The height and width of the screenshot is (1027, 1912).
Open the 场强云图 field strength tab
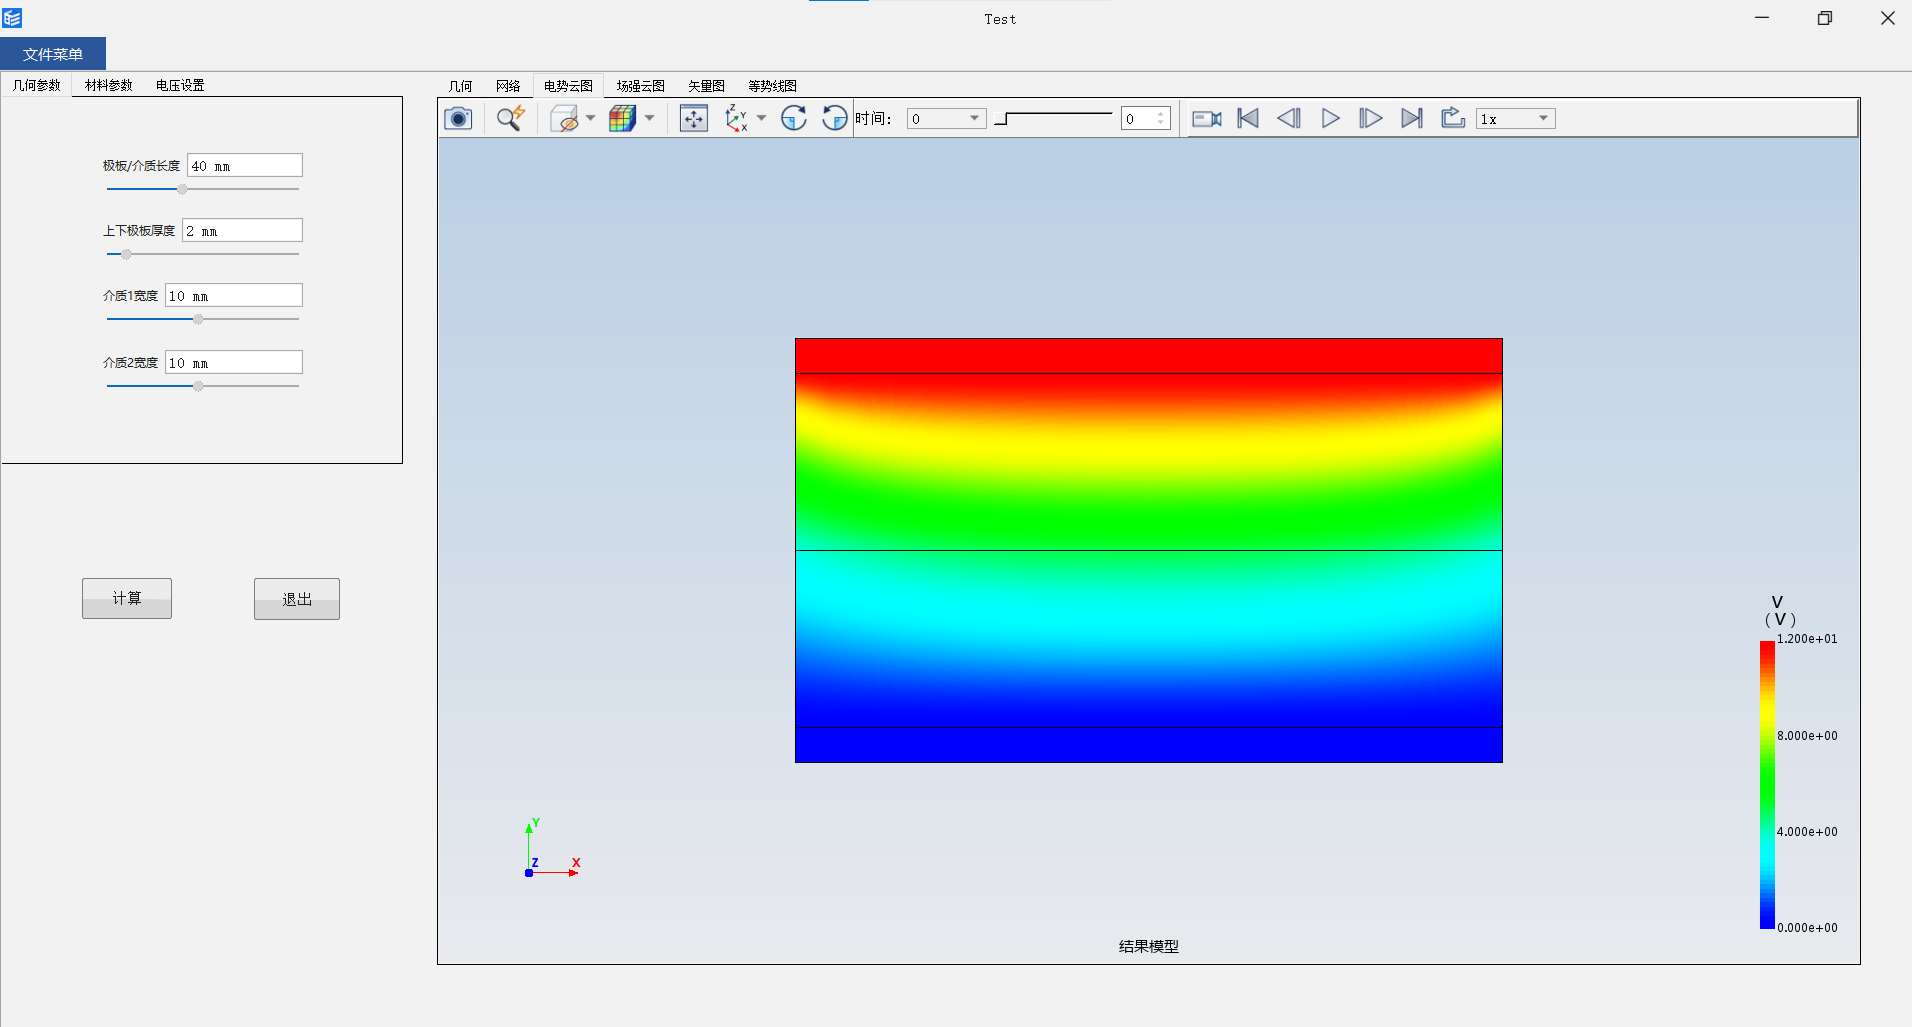click(x=640, y=86)
